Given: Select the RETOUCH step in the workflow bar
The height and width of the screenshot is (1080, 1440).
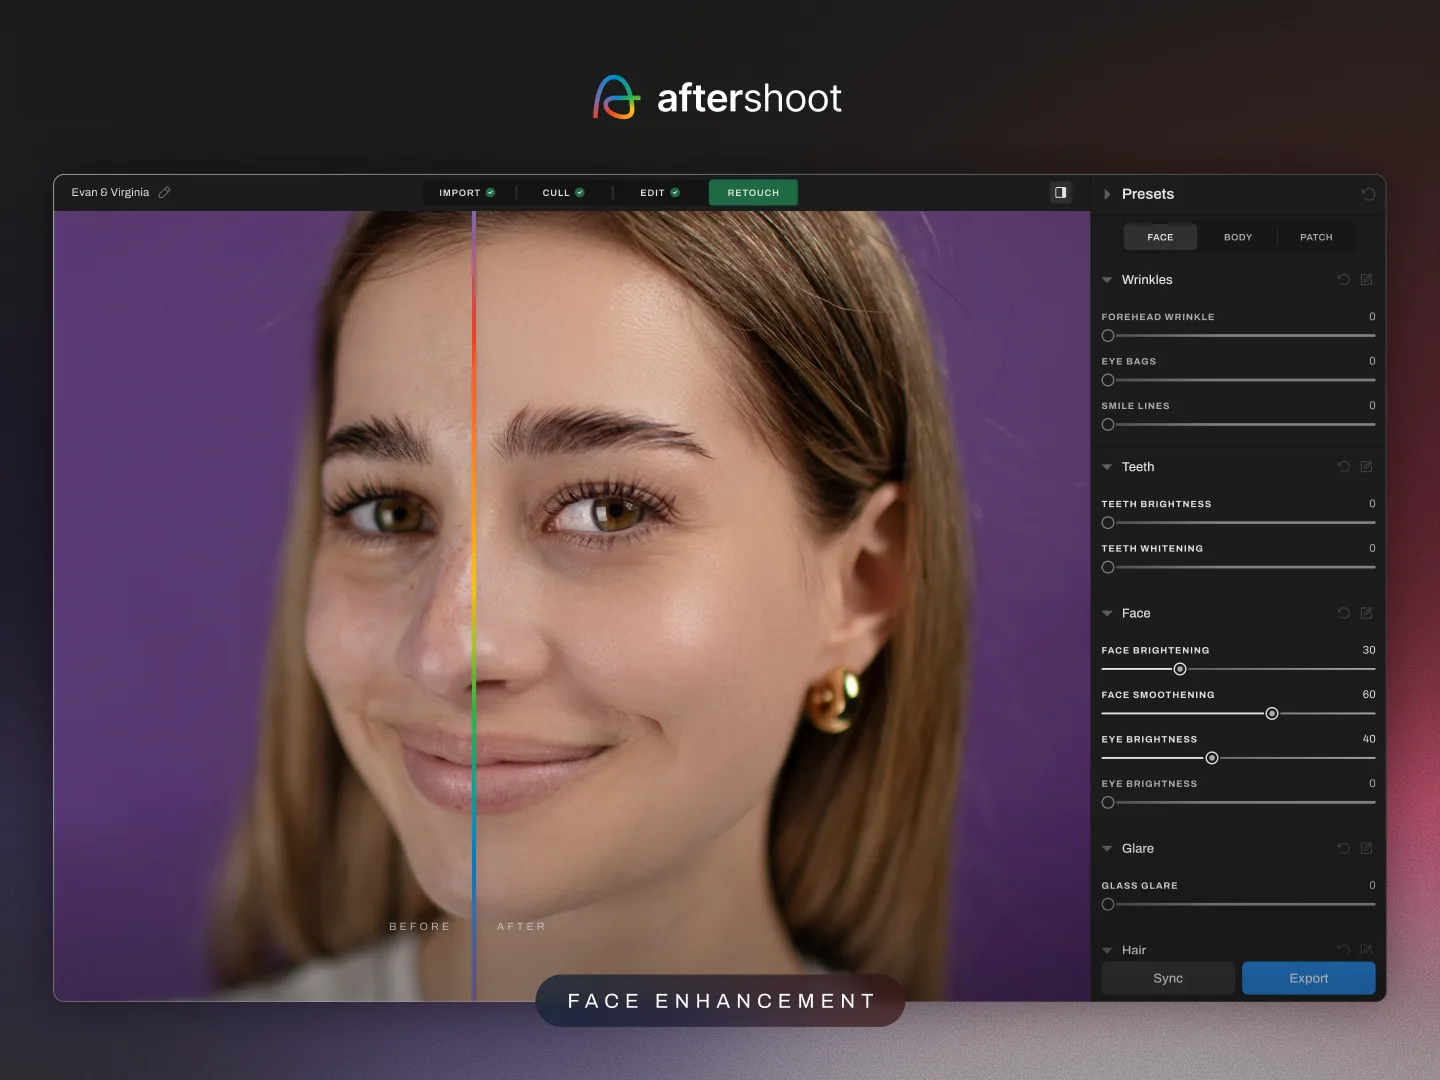Looking at the screenshot, I should [752, 192].
